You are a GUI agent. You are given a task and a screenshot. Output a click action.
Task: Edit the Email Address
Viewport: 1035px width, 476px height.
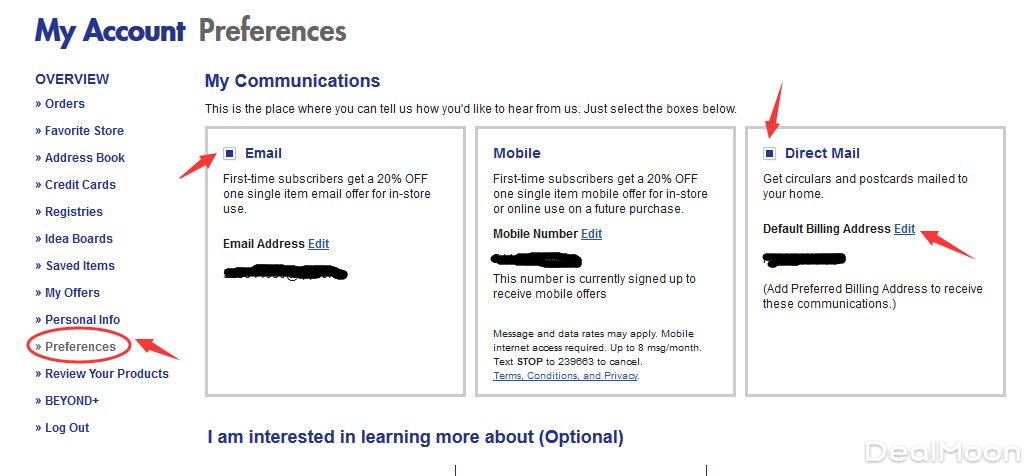(x=318, y=244)
